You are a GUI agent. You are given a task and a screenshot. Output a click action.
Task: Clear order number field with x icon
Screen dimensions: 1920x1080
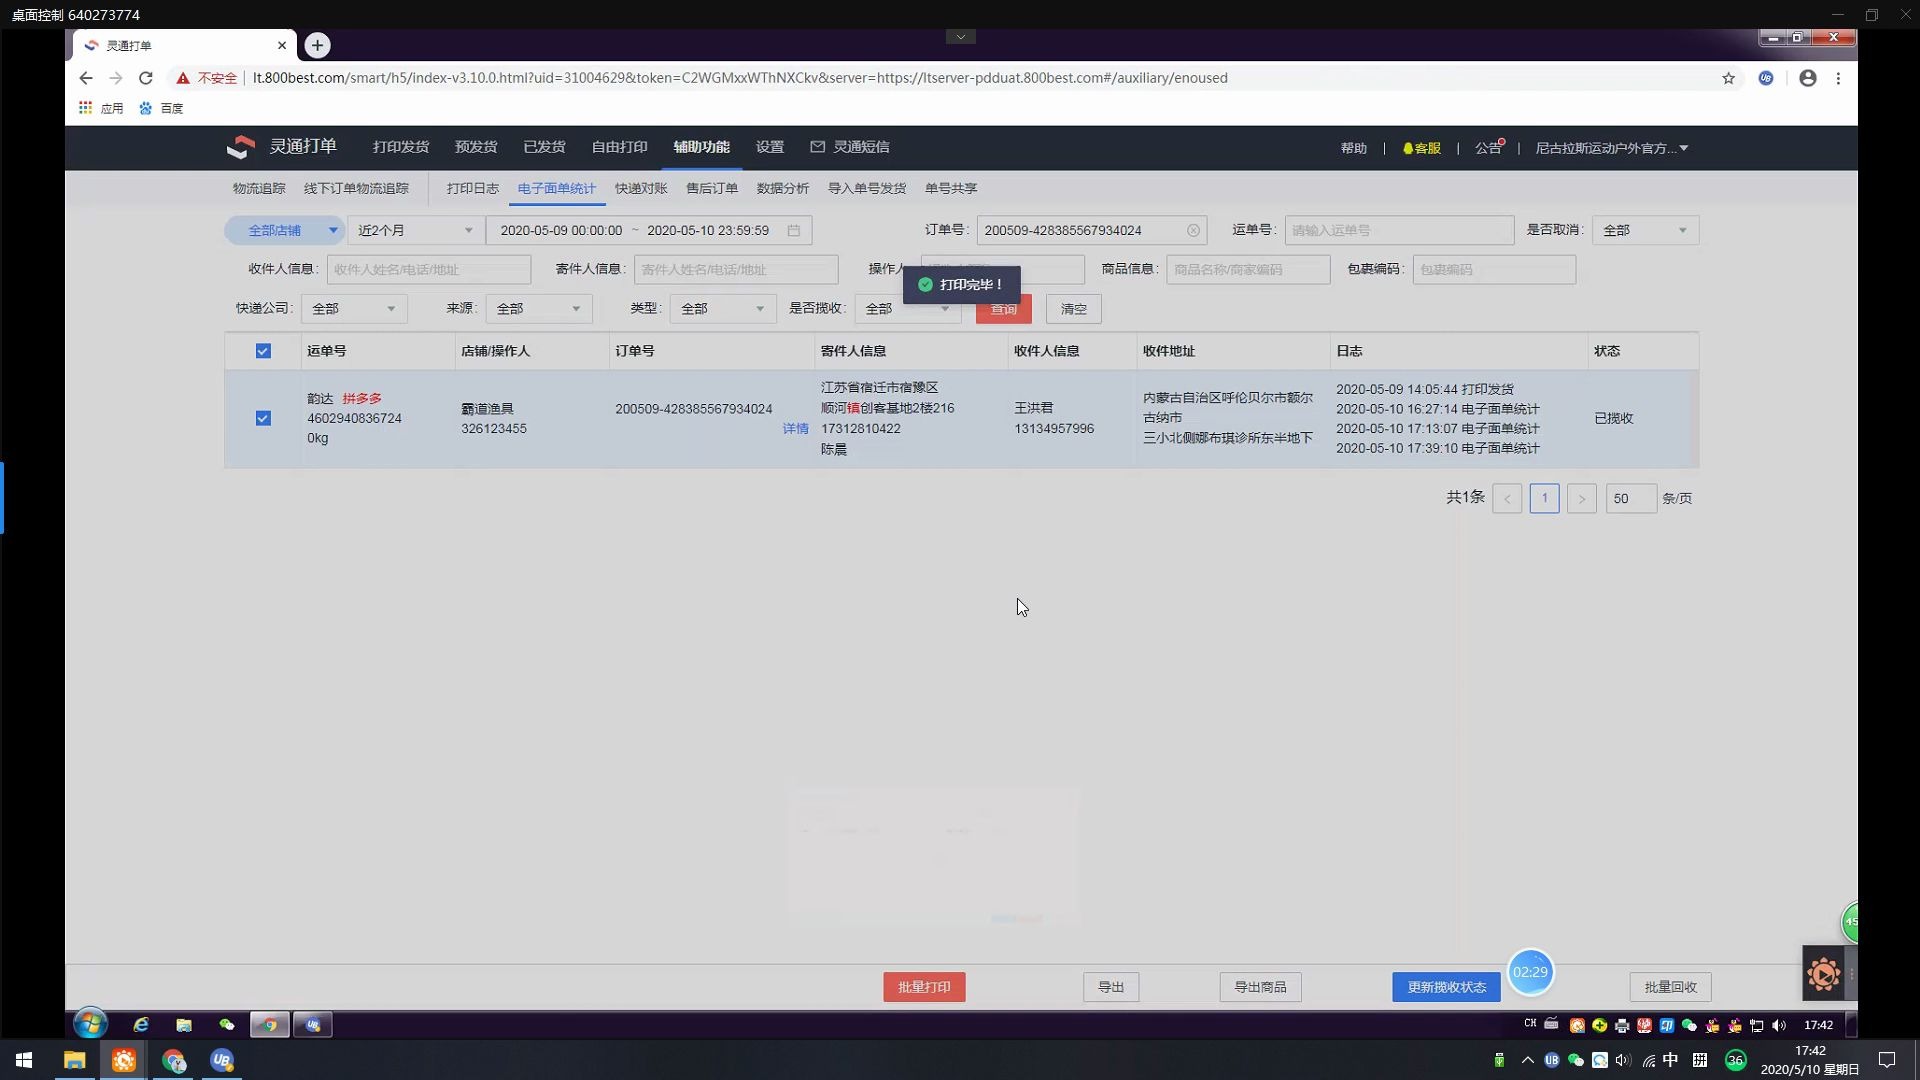(1193, 230)
